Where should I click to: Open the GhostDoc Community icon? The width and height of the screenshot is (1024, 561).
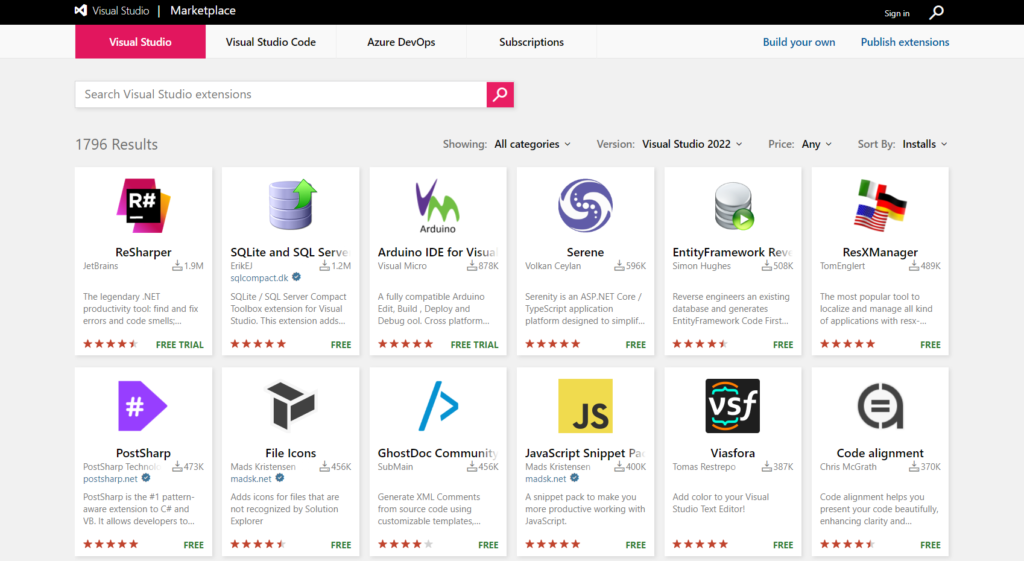[437, 406]
